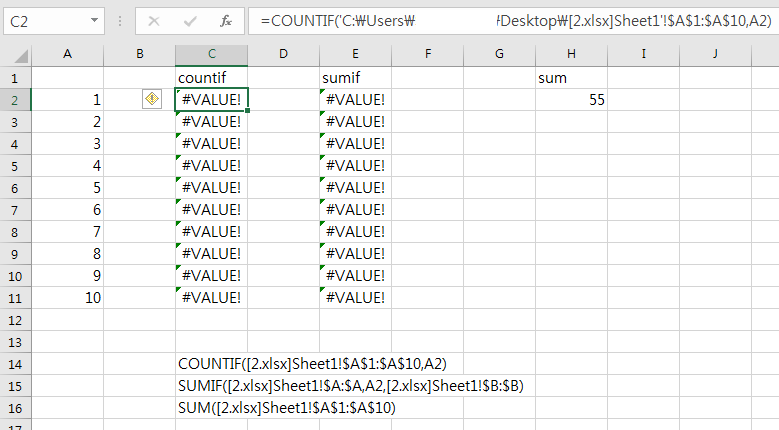The image size is (779, 430).
Task: Click the formula bar resize dots handle
Action: pos(120,21)
